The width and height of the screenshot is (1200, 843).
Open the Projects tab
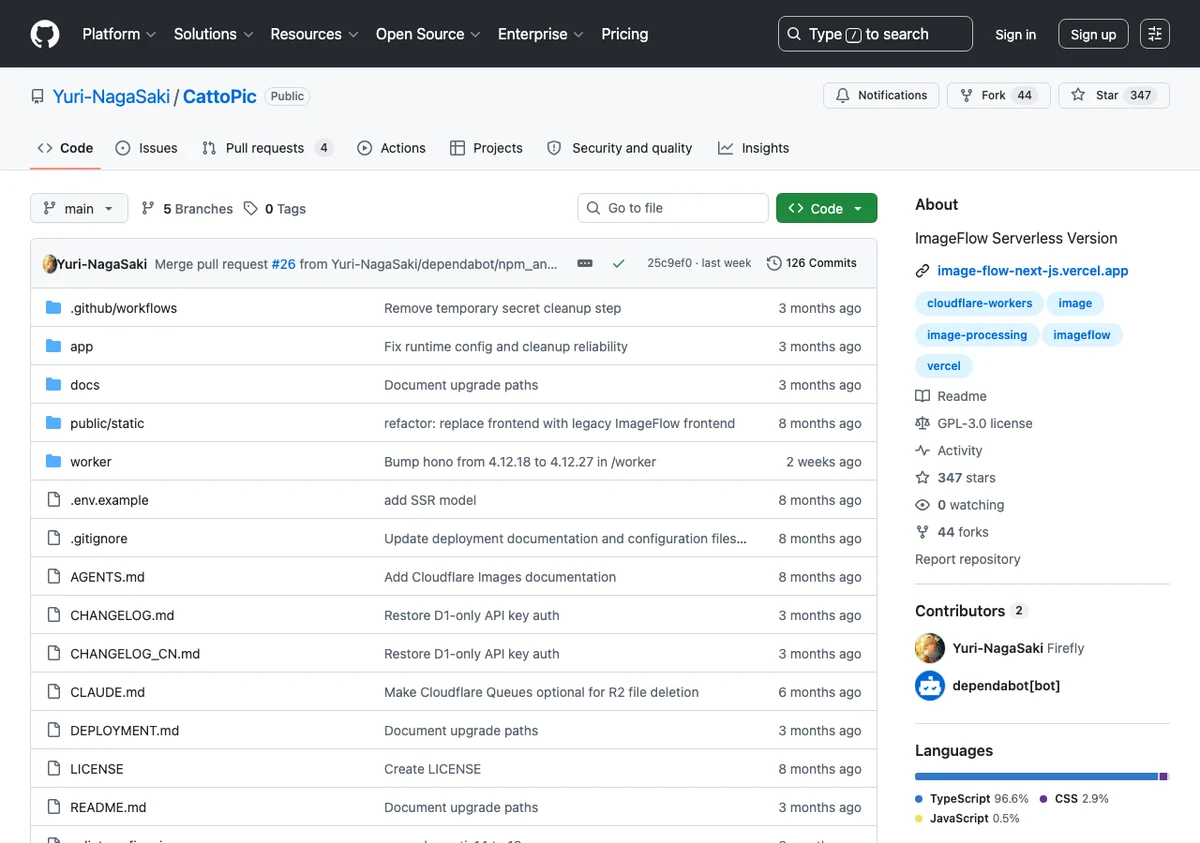[x=486, y=148]
